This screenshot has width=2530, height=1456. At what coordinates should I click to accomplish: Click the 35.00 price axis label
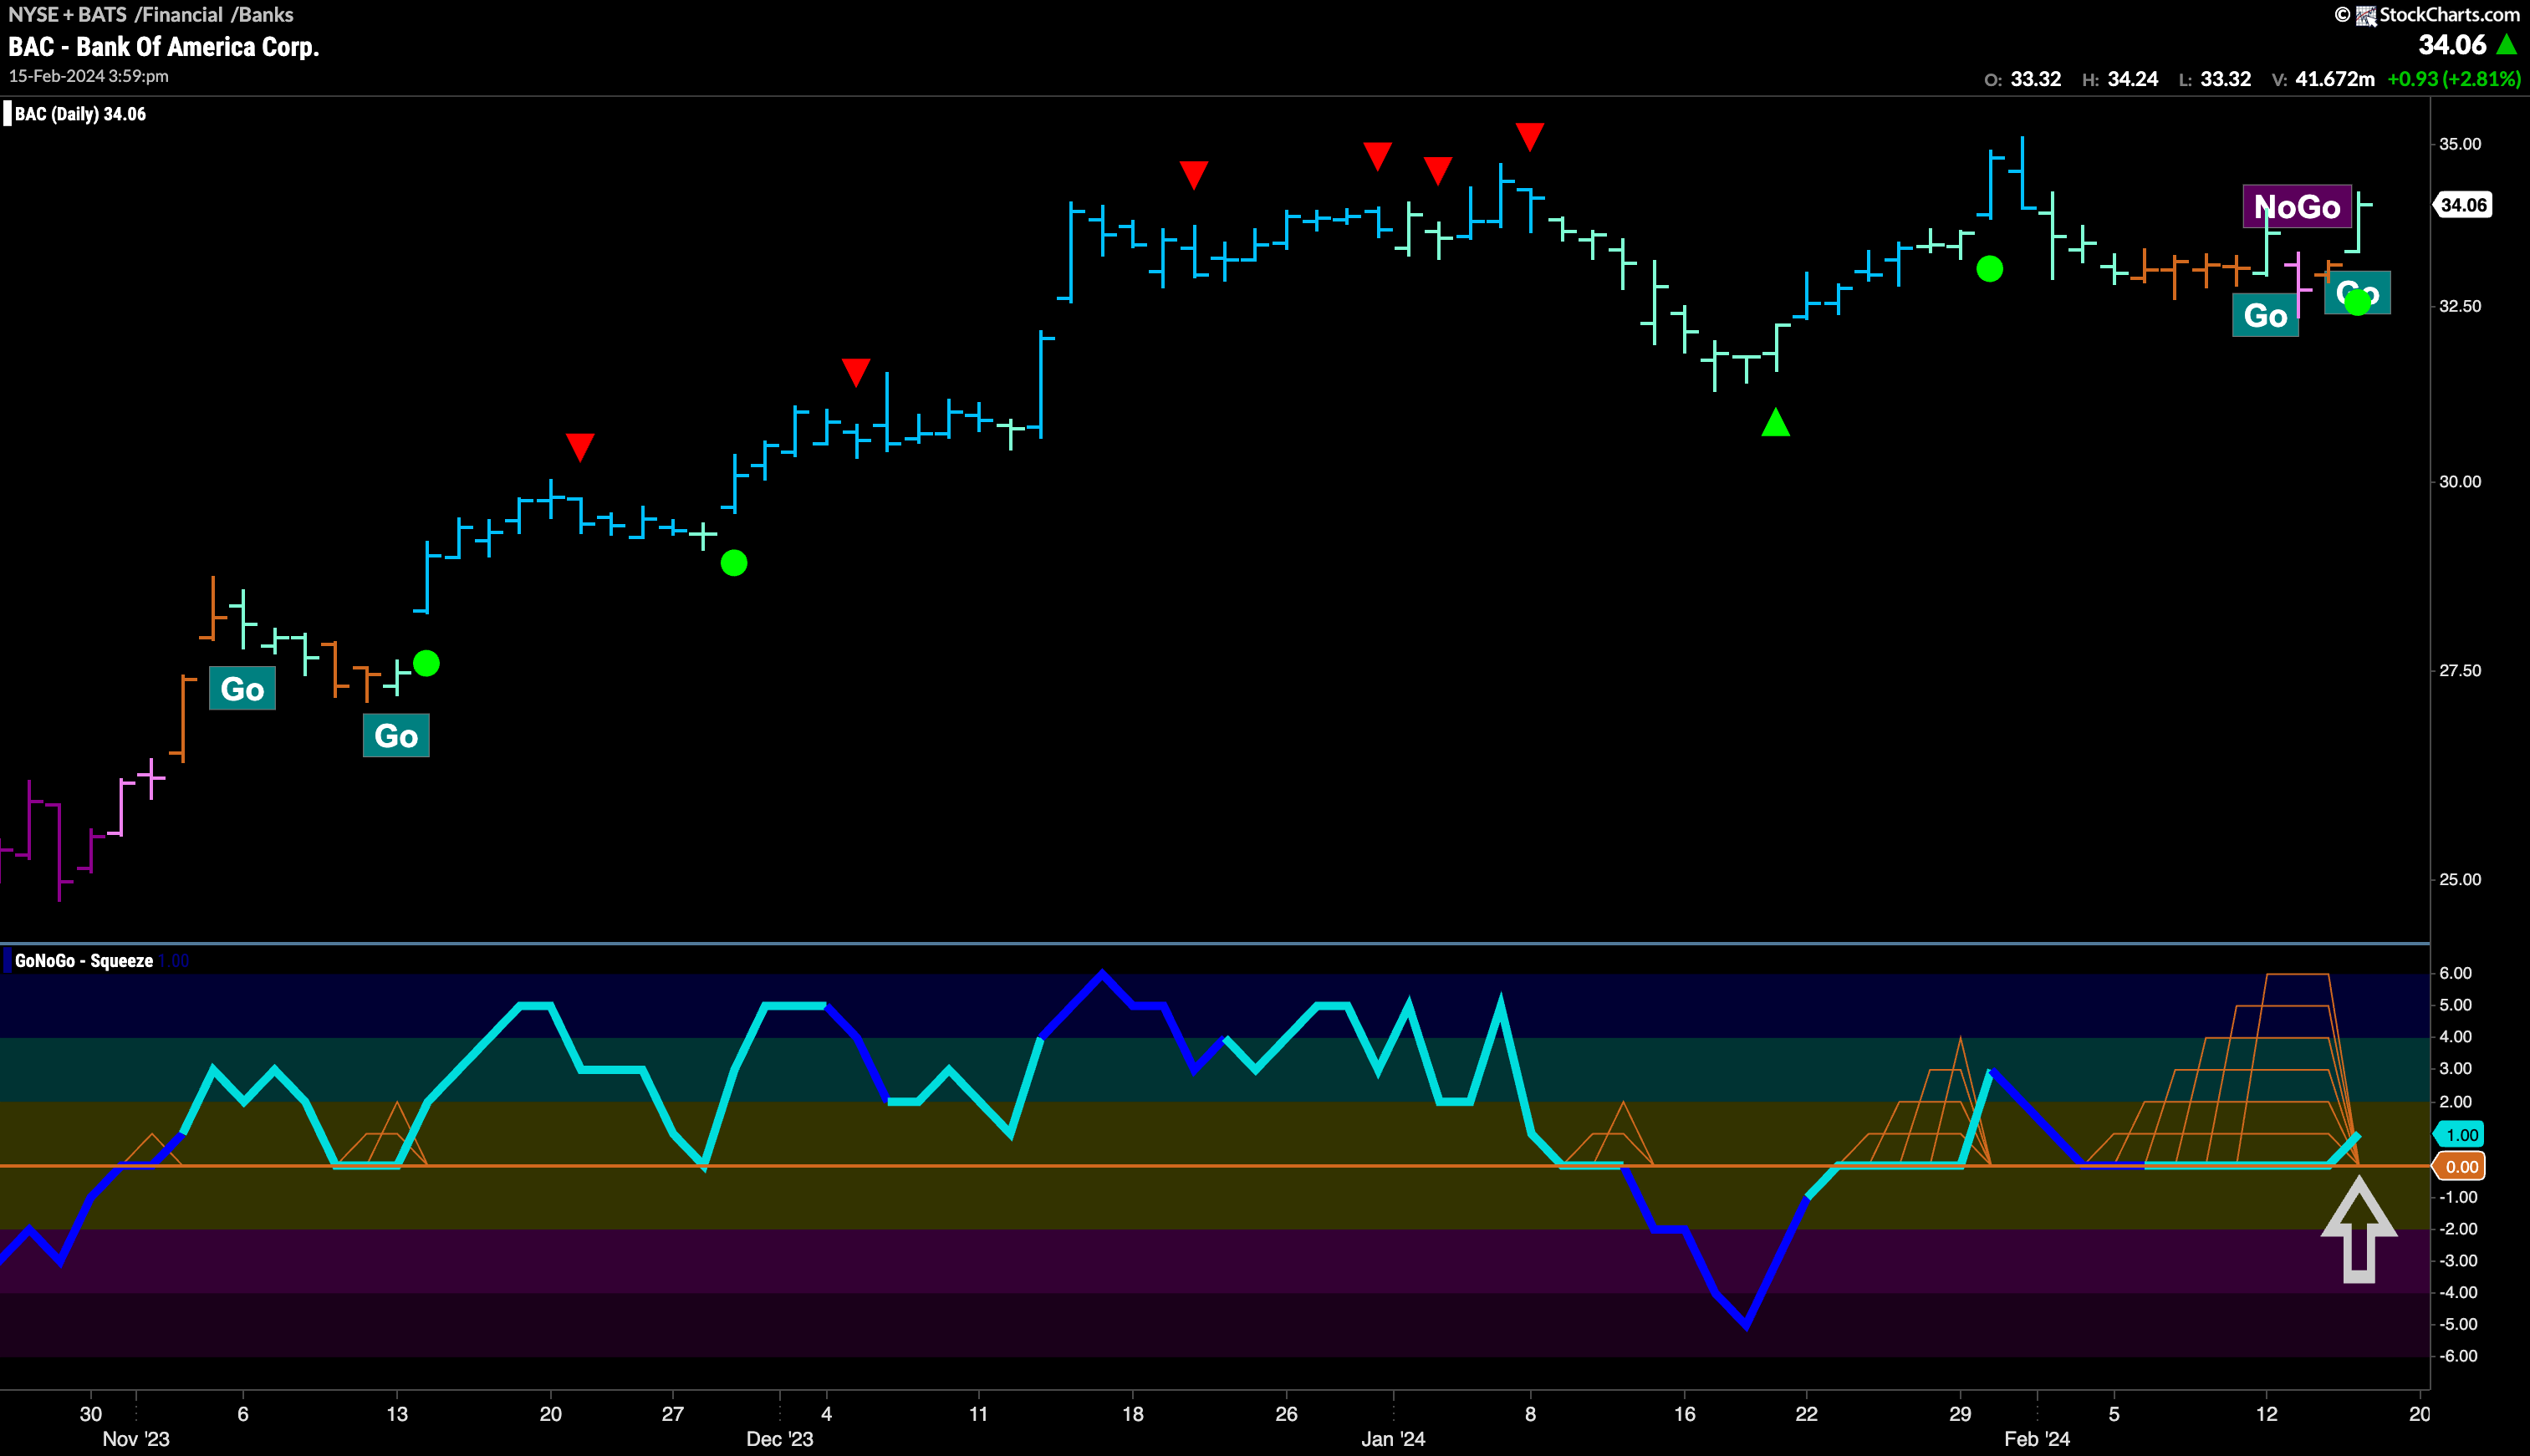[x=2460, y=144]
